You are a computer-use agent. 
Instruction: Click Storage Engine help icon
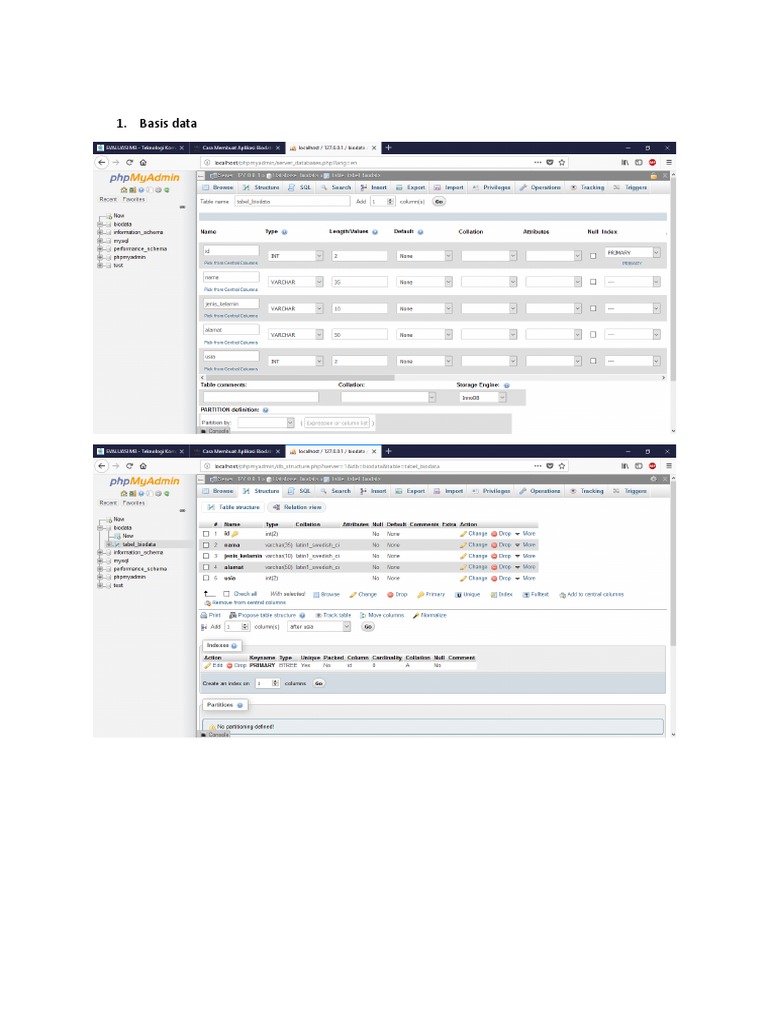point(507,385)
